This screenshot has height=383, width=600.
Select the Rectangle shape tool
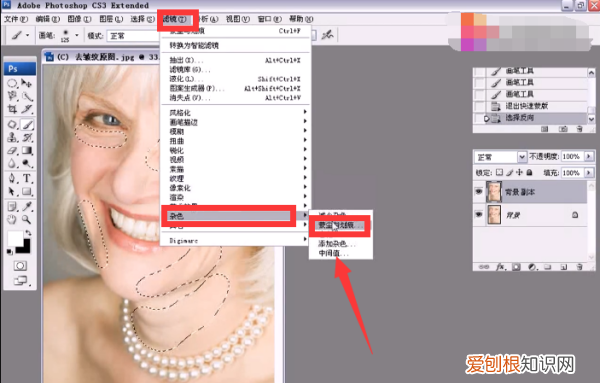[x=26, y=191]
